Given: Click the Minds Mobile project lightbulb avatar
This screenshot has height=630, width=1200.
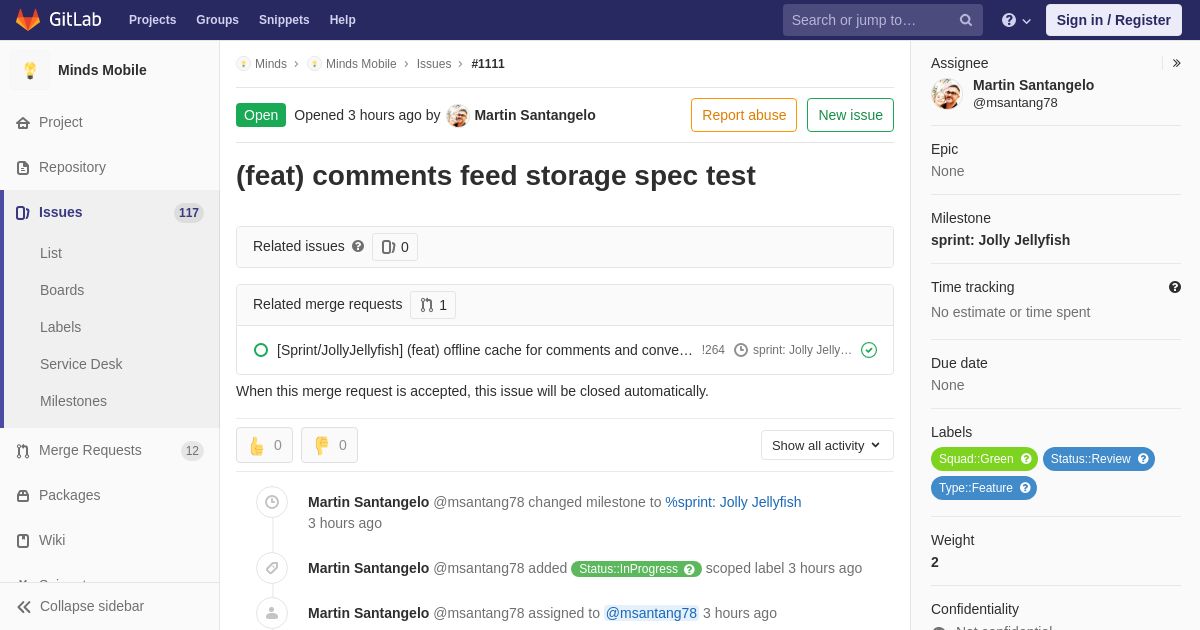Looking at the screenshot, I should (x=30, y=70).
